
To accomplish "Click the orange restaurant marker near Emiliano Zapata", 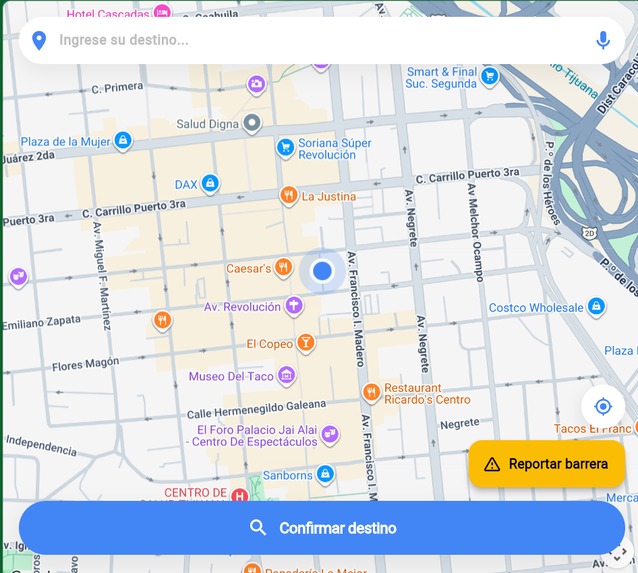I will (162, 321).
